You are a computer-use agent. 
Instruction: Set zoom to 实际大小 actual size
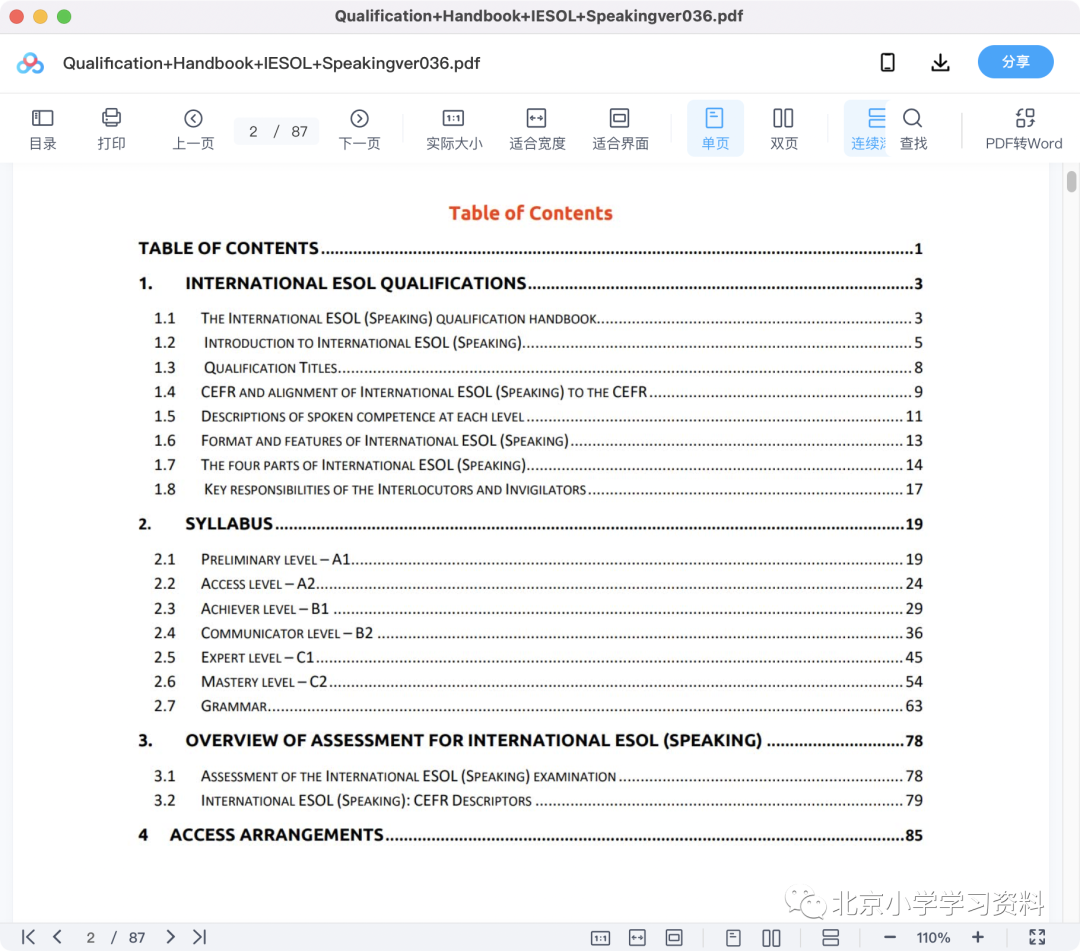click(x=454, y=129)
